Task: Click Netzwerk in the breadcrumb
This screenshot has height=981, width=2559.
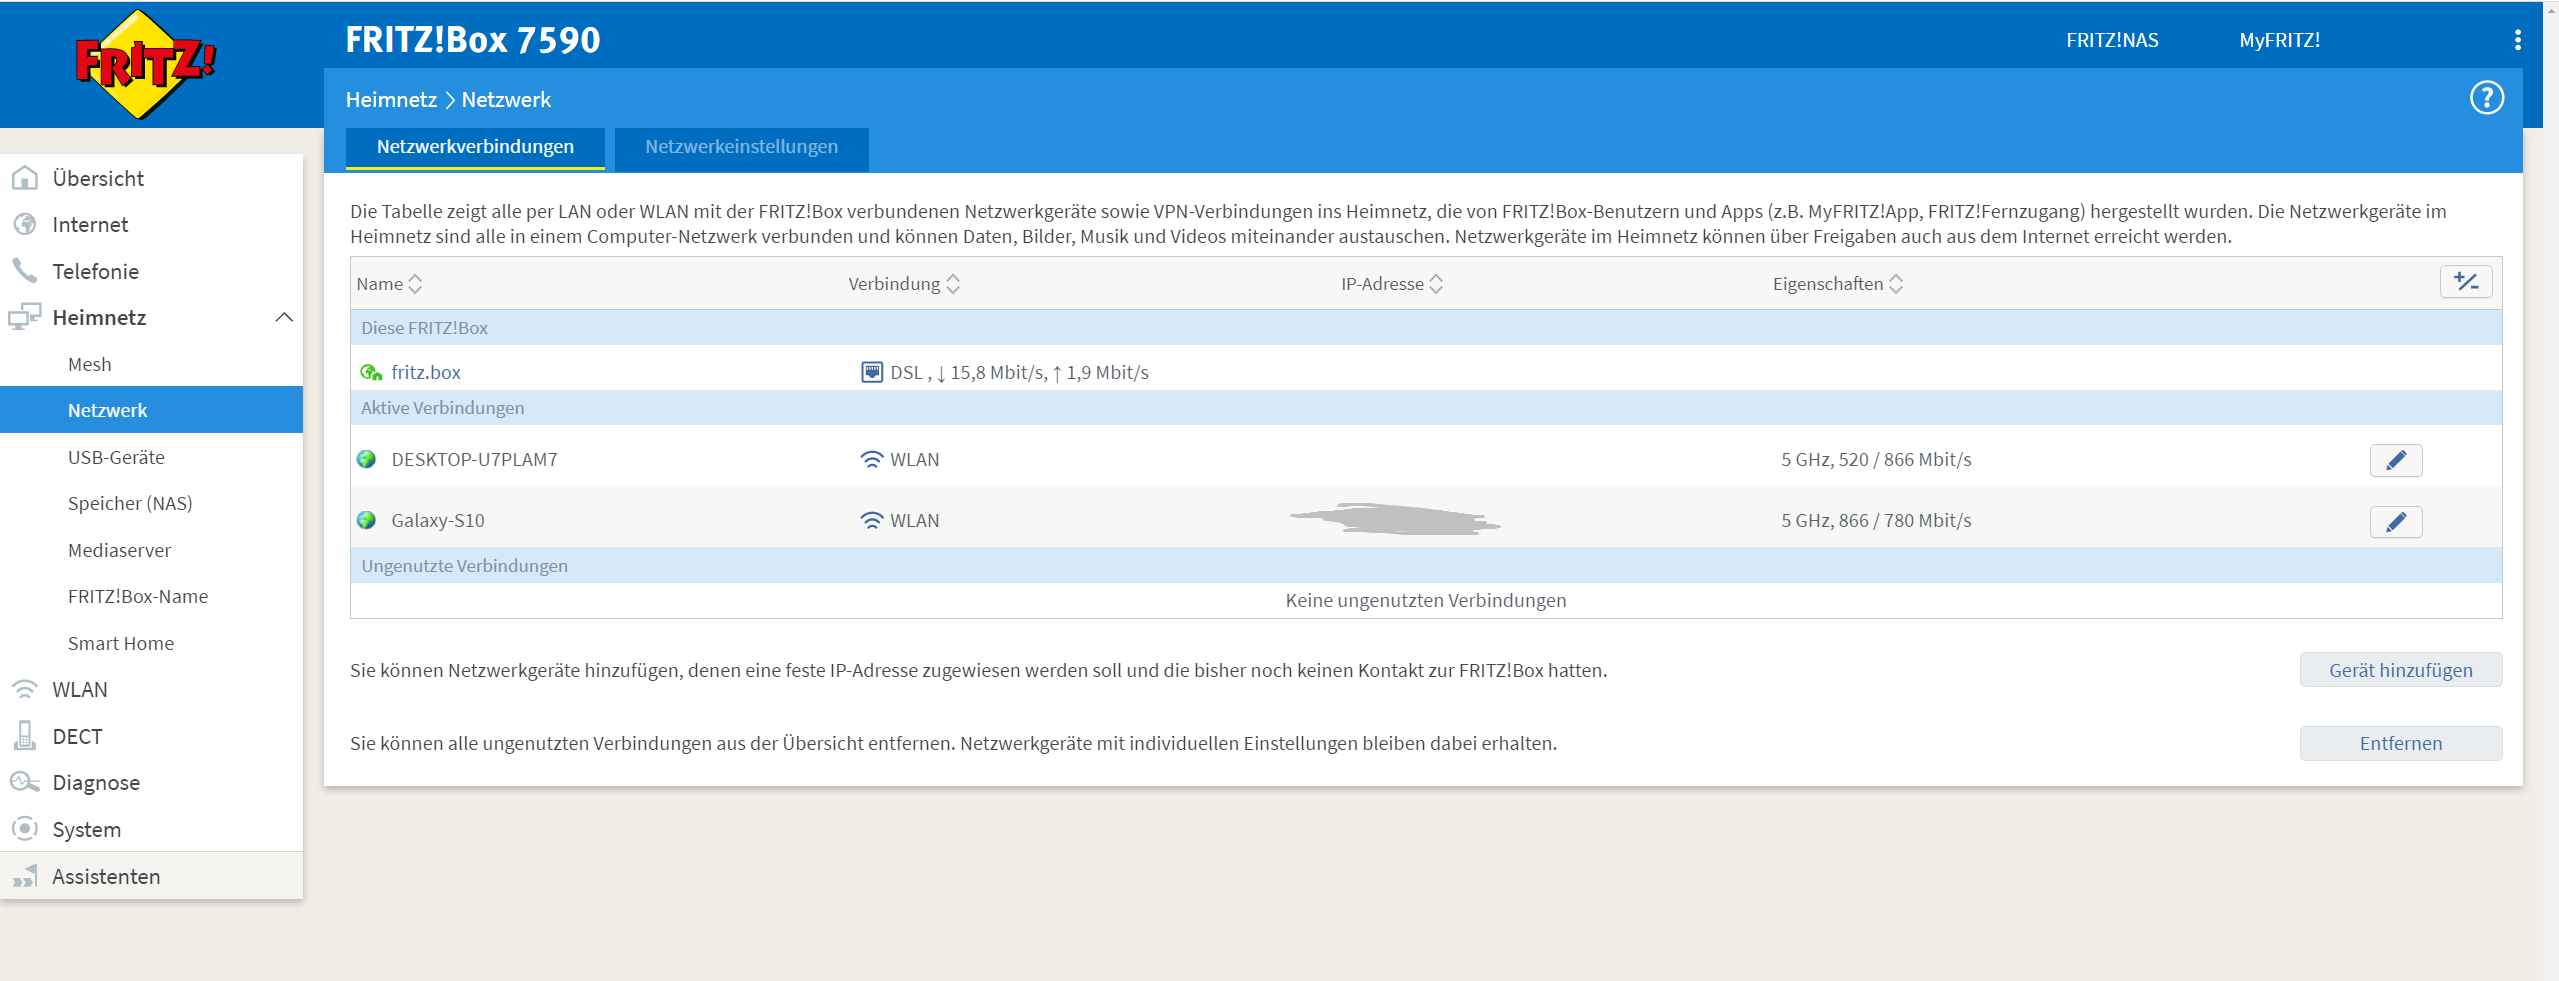Action: coord(506,100)
